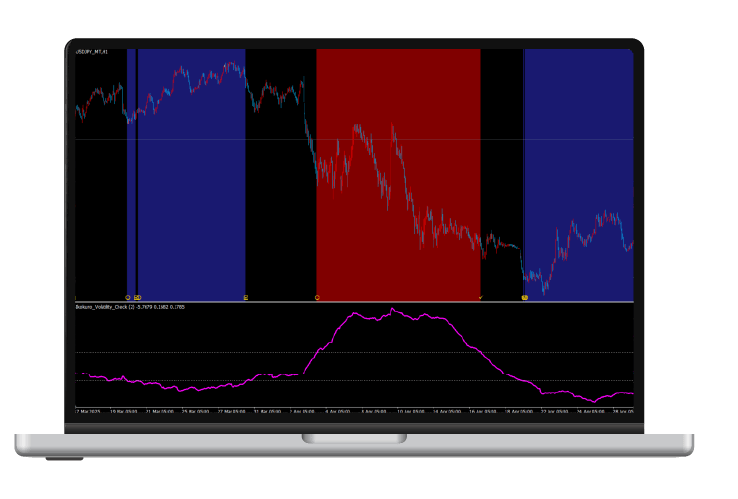This screenshot has height=499, width=738.
Task: Click the USDJPY_MT,H1 chart symbol label
Action: point(92,52)
